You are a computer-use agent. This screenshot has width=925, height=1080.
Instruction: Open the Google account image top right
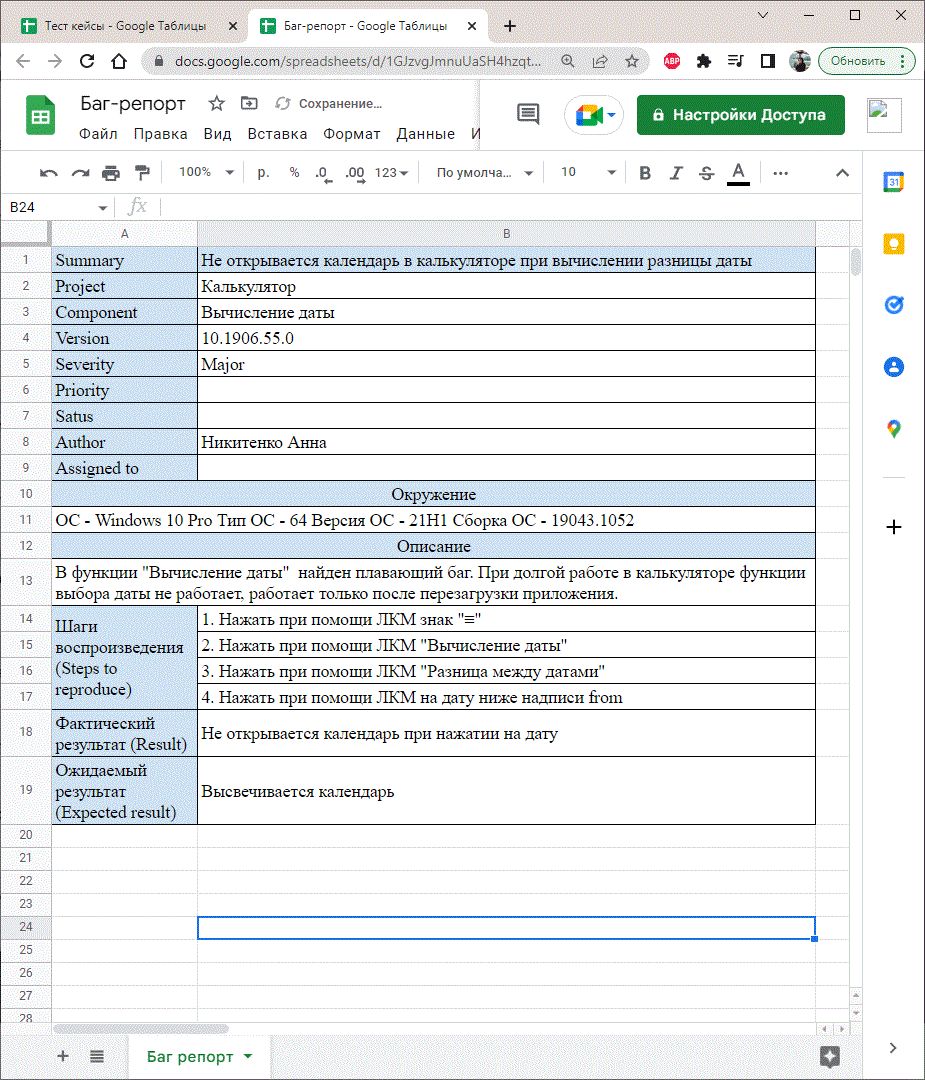884,114
